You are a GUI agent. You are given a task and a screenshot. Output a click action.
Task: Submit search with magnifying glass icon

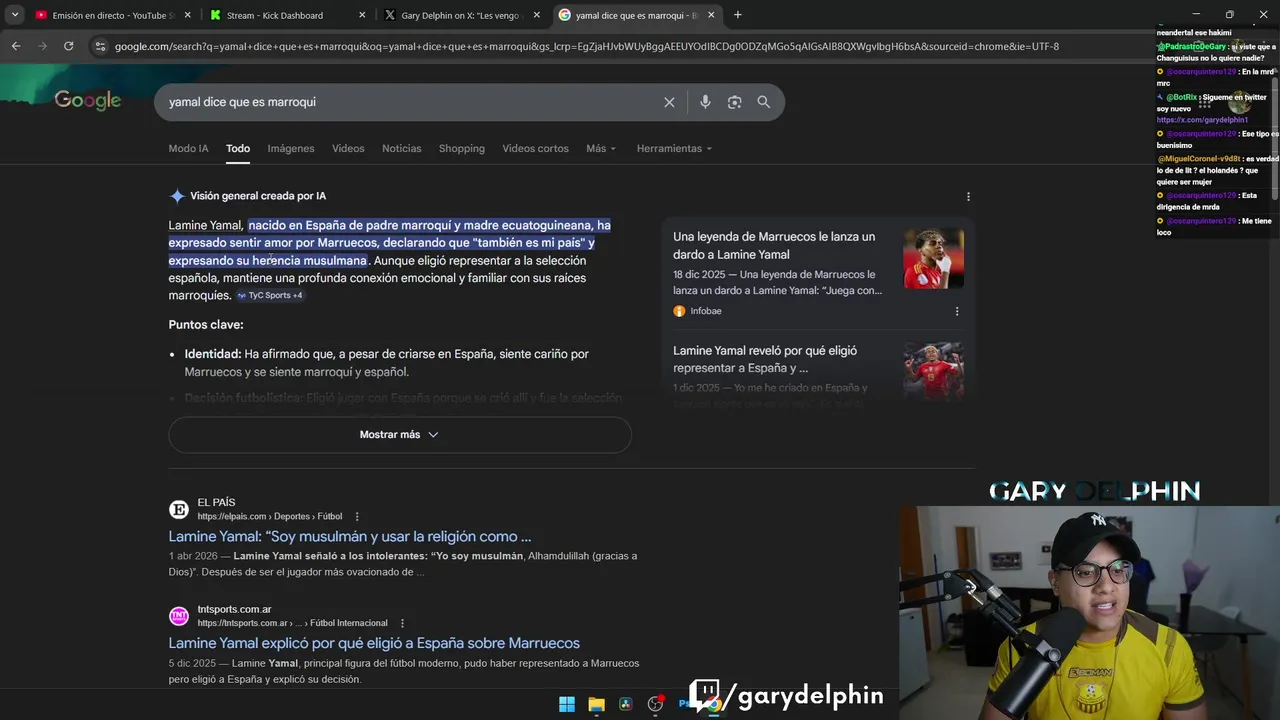pyautogui.click(x=764, y=102)
